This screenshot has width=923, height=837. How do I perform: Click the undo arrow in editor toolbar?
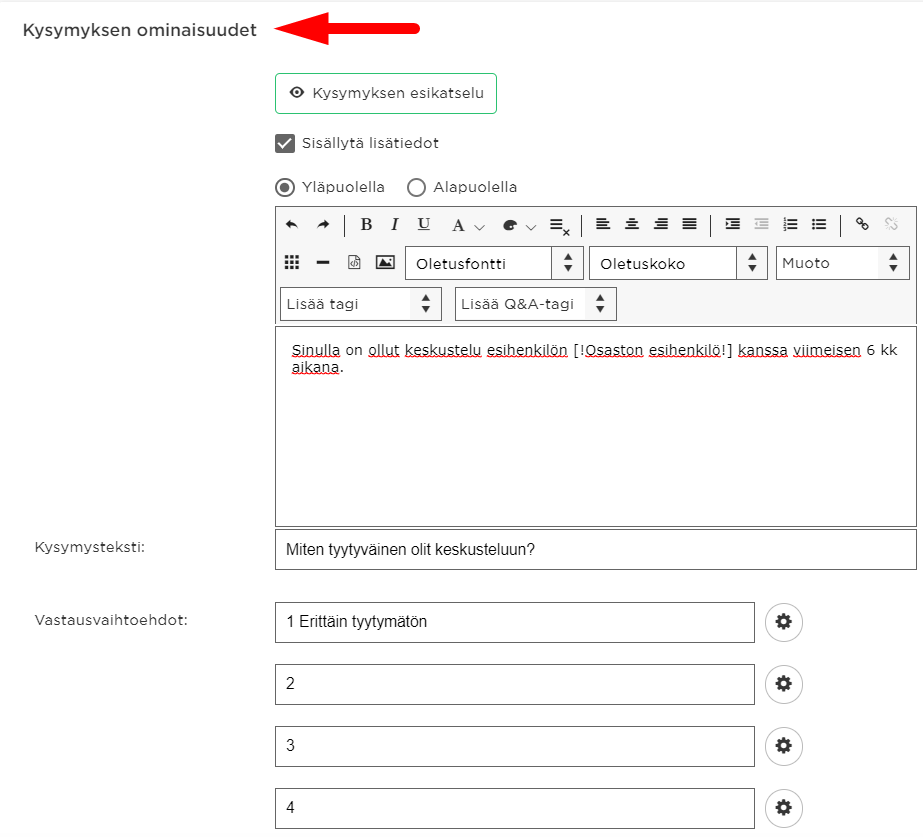(292, 224)
